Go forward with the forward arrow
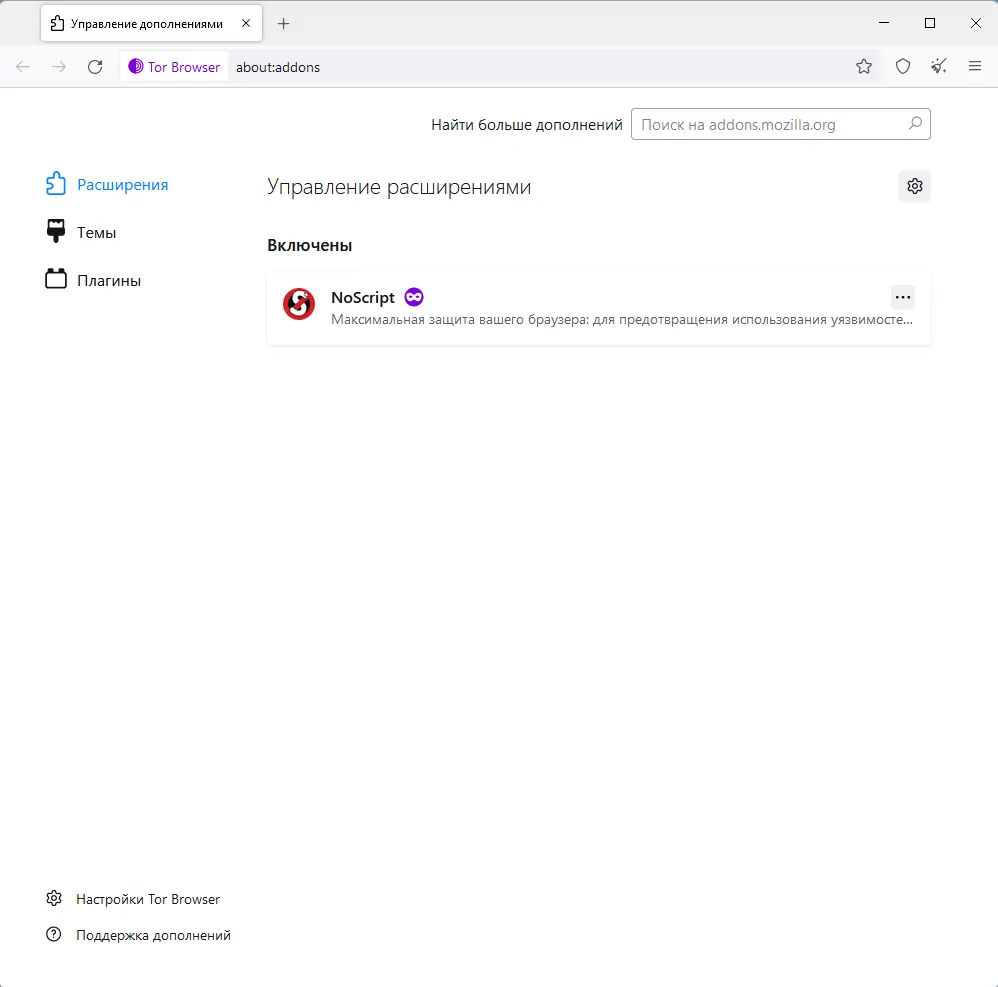The image size is (998, 987). click(x=59, y=67)
